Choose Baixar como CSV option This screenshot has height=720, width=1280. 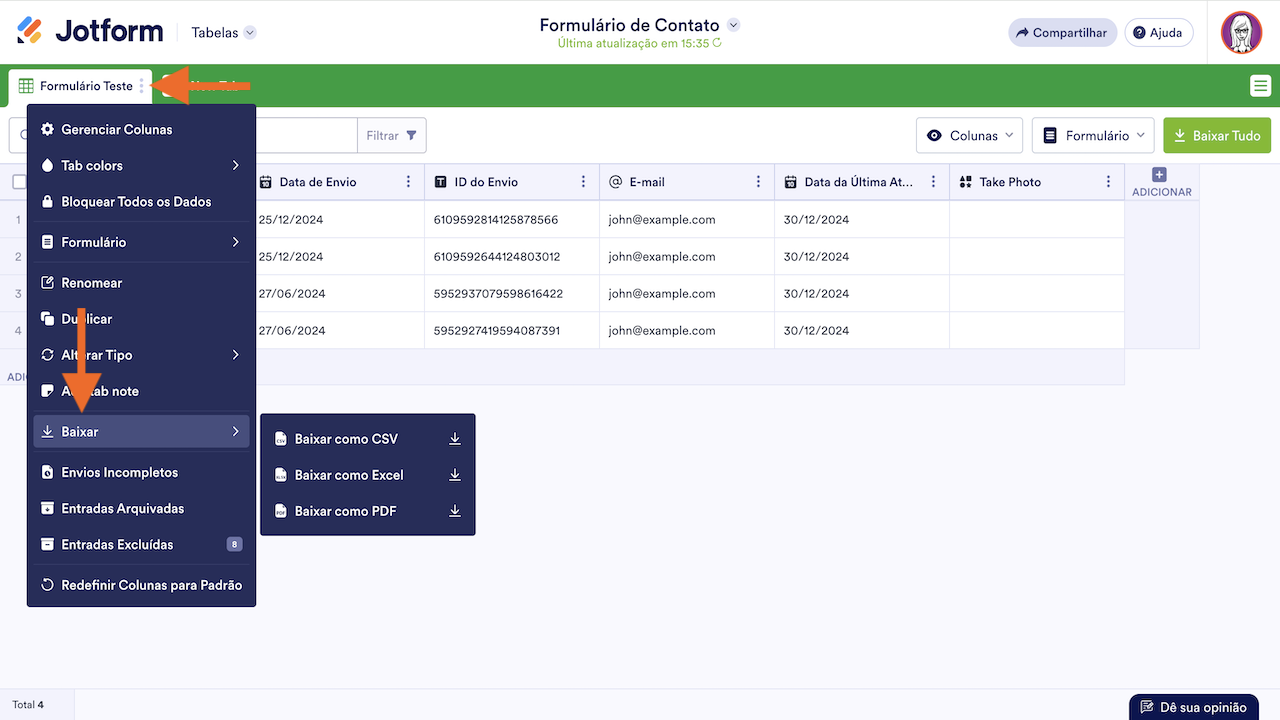[x=368, y=439]
